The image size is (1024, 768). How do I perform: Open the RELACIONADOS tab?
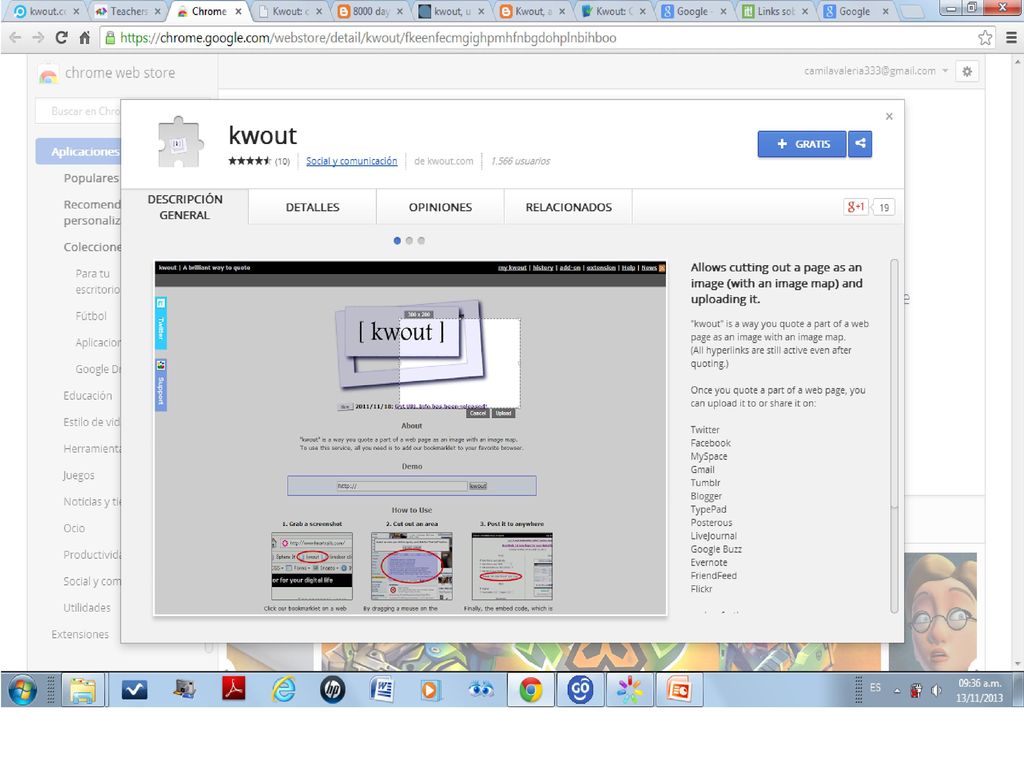click(569, 207)
